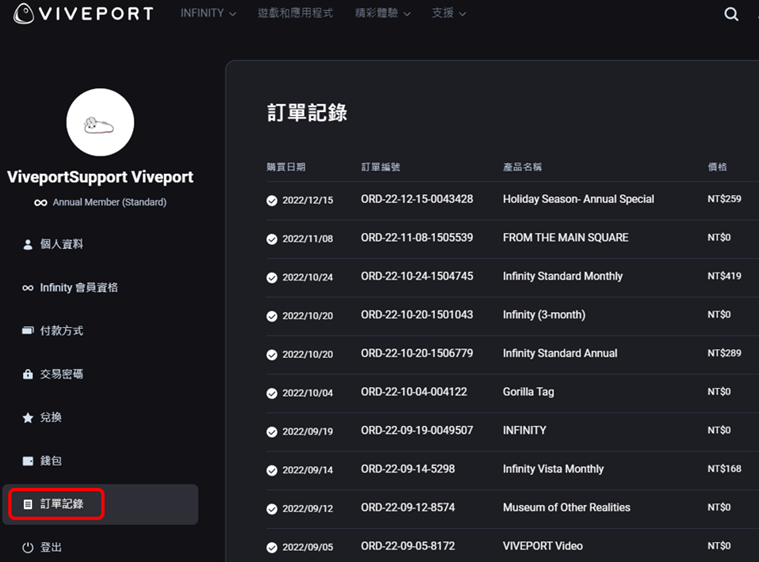Click order number ORD-22-09-05-8172
759x562 pixels.
click(x=408, y=546)
